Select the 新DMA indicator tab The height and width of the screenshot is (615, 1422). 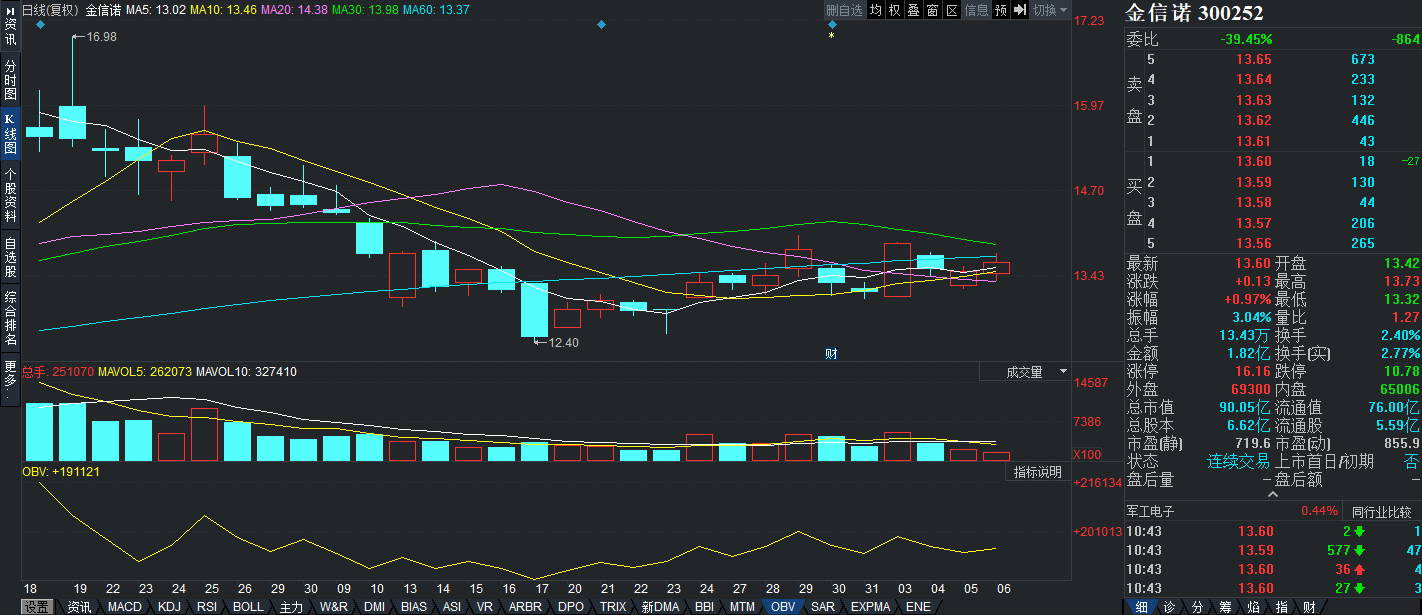(660, 607)
